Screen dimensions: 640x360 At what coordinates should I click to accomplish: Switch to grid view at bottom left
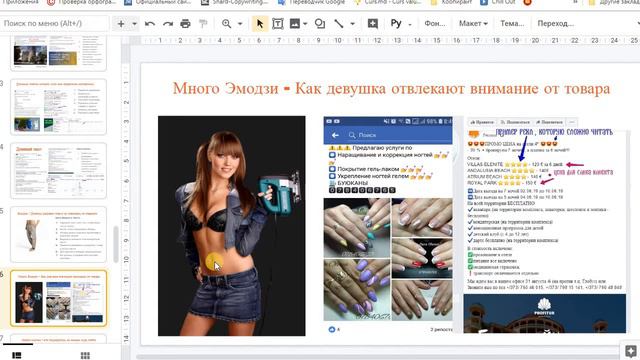(85, 355)
